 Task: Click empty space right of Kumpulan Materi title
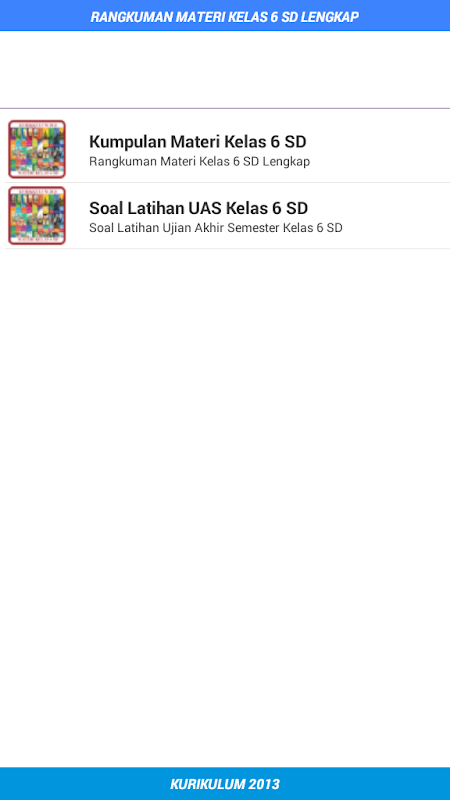pos(378,142)
